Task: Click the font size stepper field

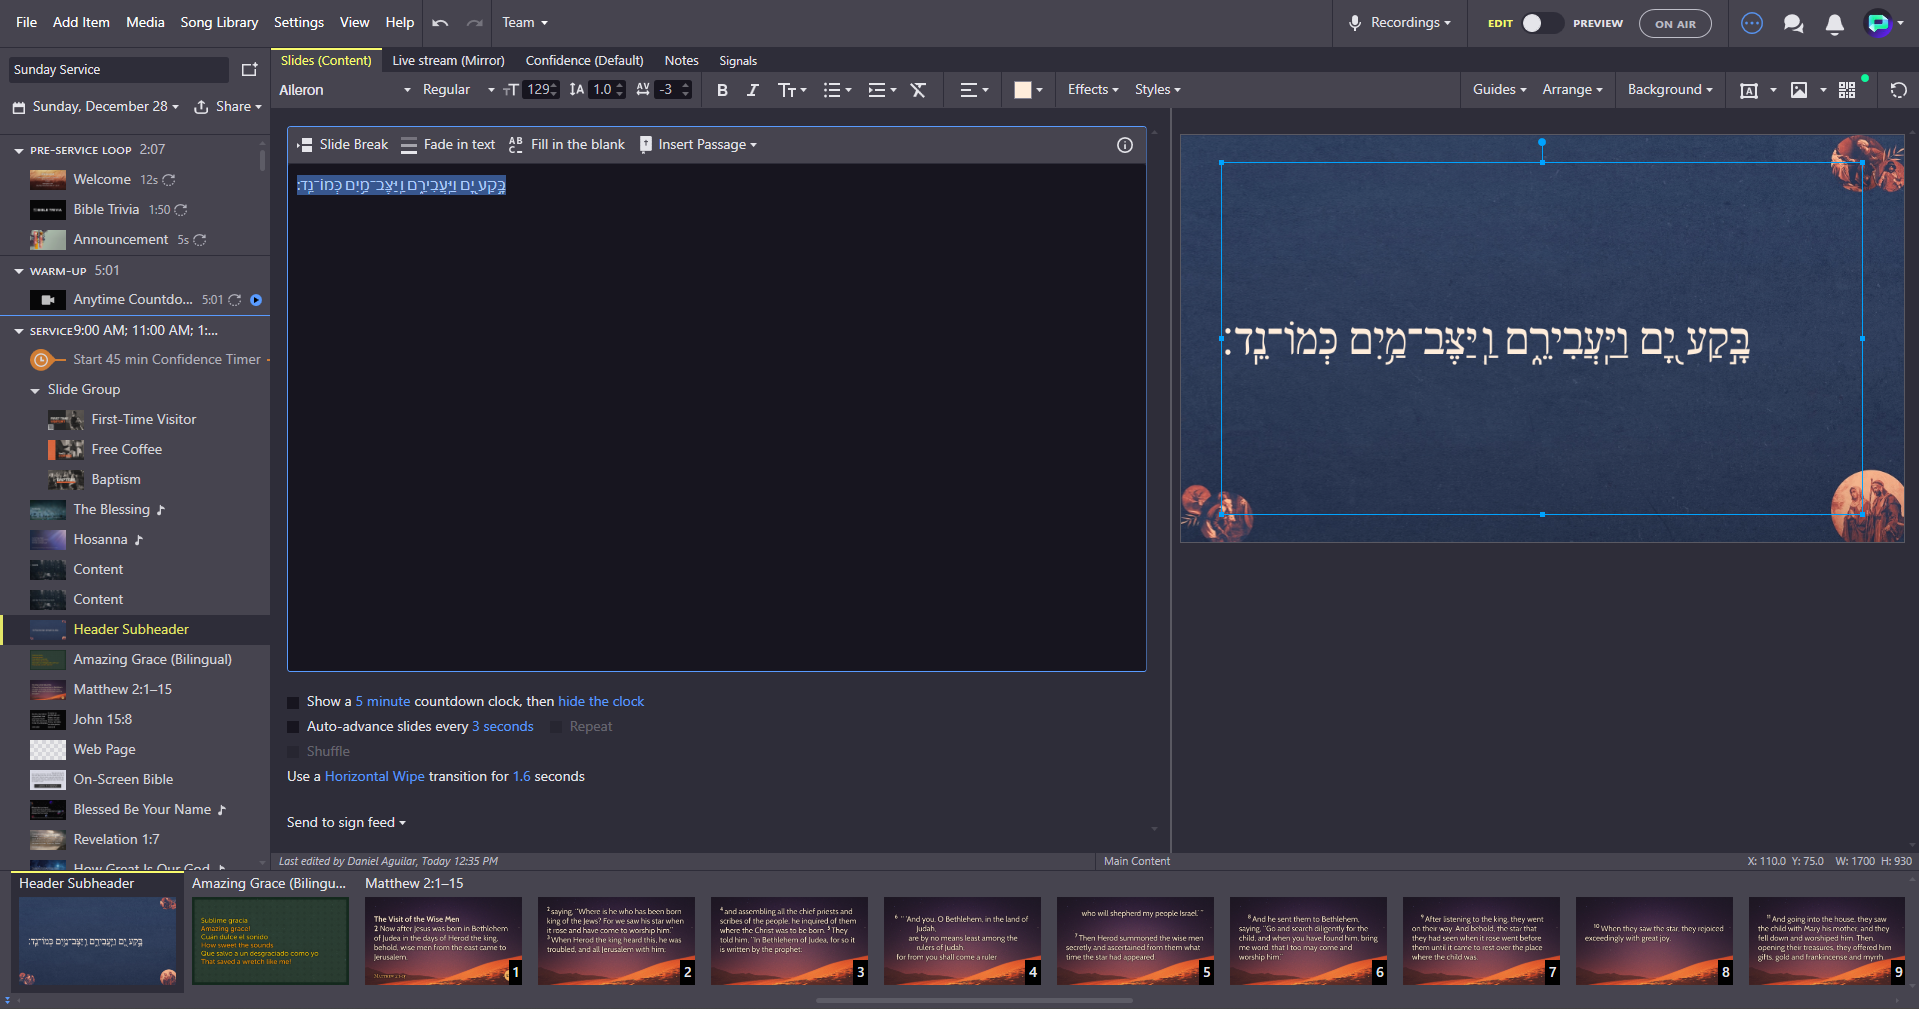Action: [x=542, y=90]
